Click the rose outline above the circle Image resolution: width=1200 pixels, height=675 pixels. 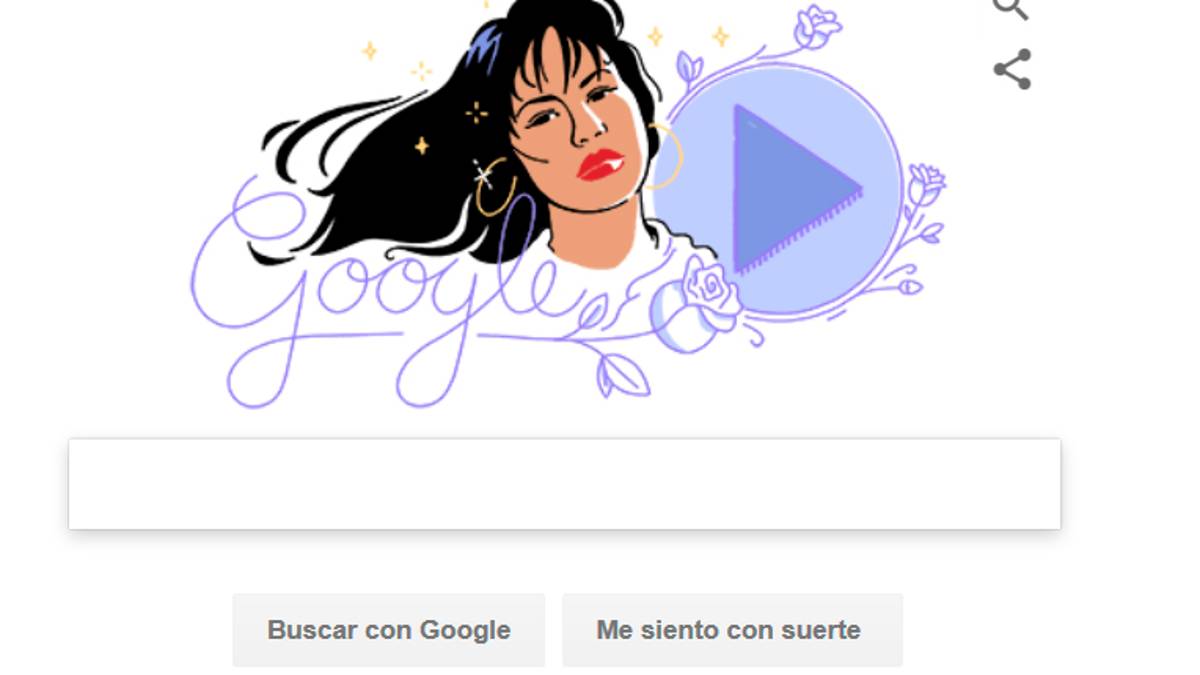[x=816, y=27]
